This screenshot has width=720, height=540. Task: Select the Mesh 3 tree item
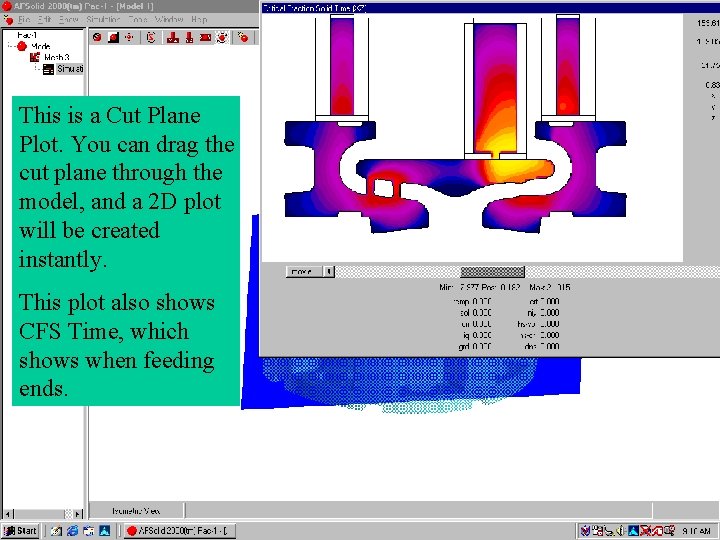coord(56,57)
